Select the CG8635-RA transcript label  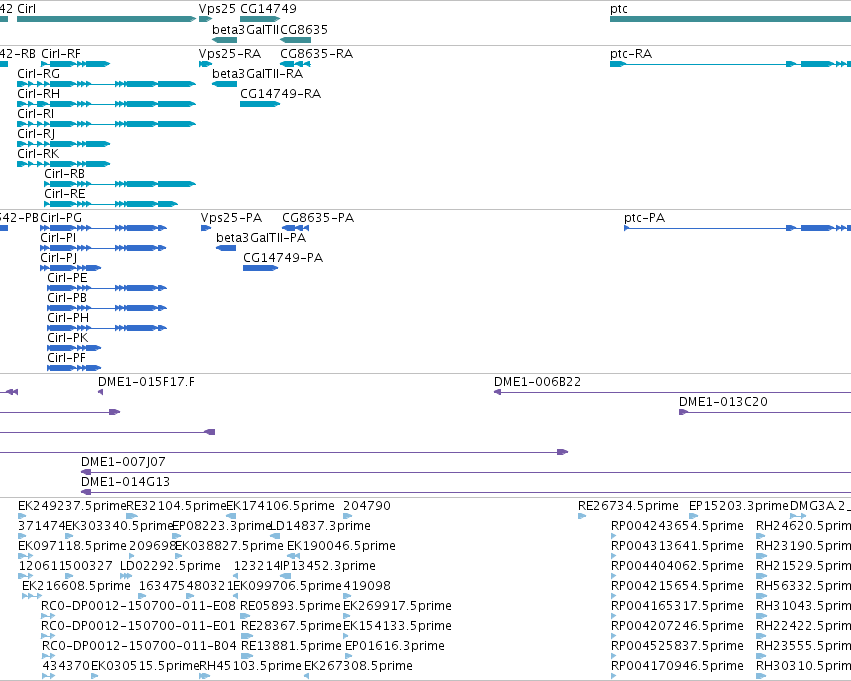[316, 54]
